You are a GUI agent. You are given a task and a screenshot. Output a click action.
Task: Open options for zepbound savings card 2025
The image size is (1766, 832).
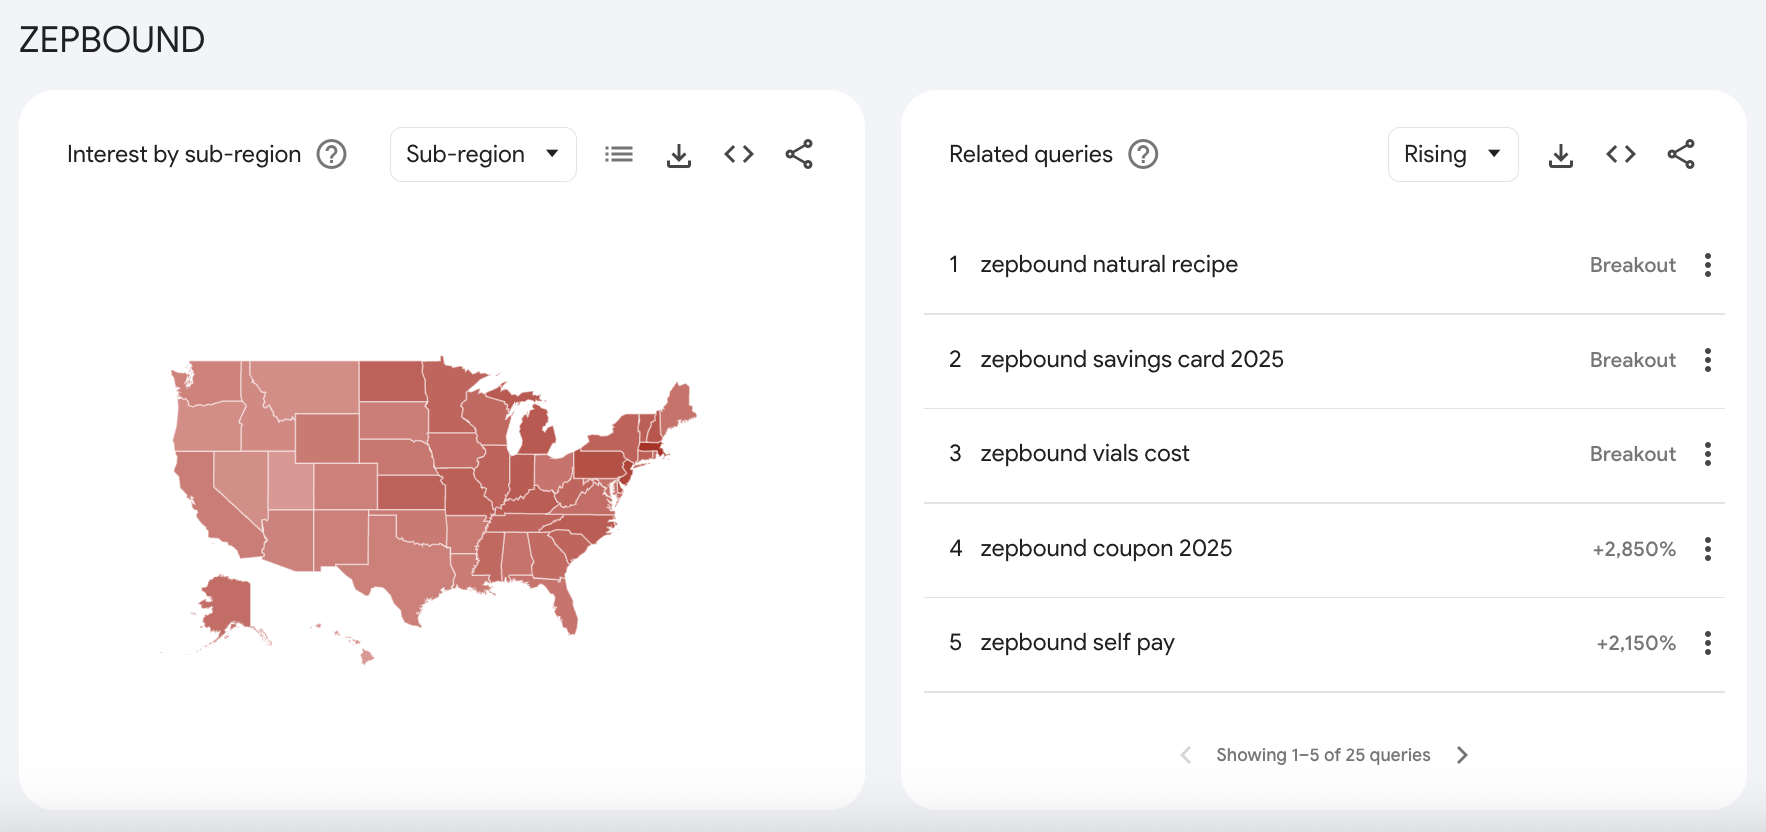(1708, 360)
